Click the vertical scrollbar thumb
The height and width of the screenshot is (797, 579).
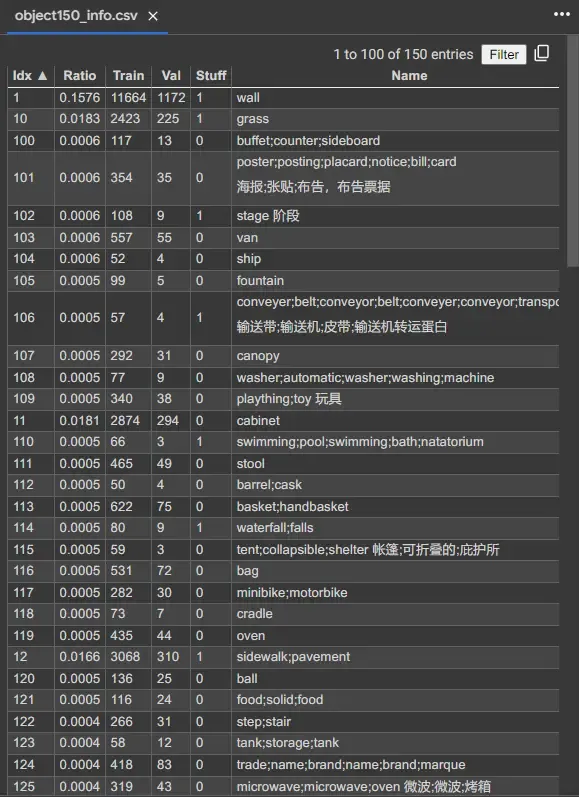(x=572, y=151)
